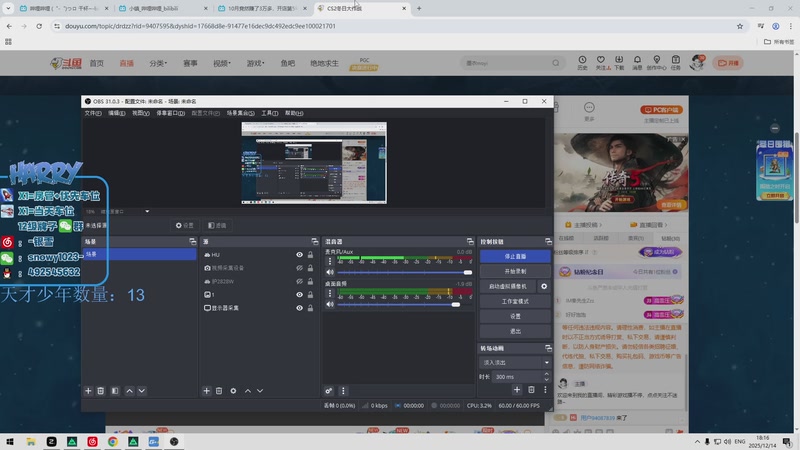This screenshot has width=800, height=450.
Task: Open scene filters icon in Scenes panel
Action: coord(115,391)
